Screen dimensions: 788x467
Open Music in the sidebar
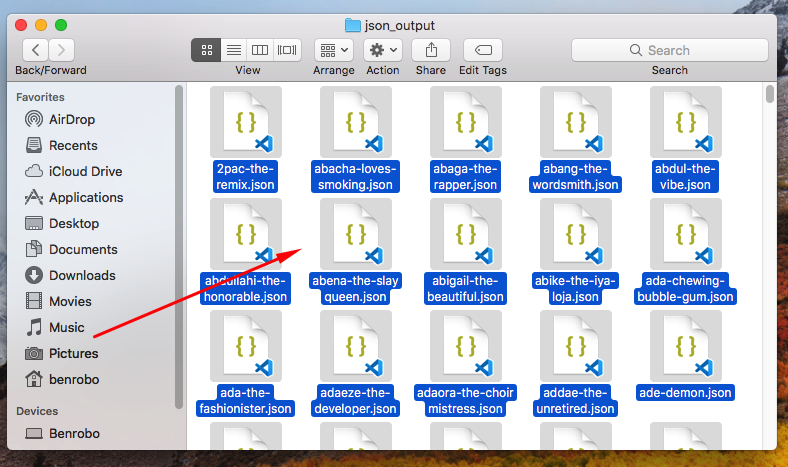point(54,328)
